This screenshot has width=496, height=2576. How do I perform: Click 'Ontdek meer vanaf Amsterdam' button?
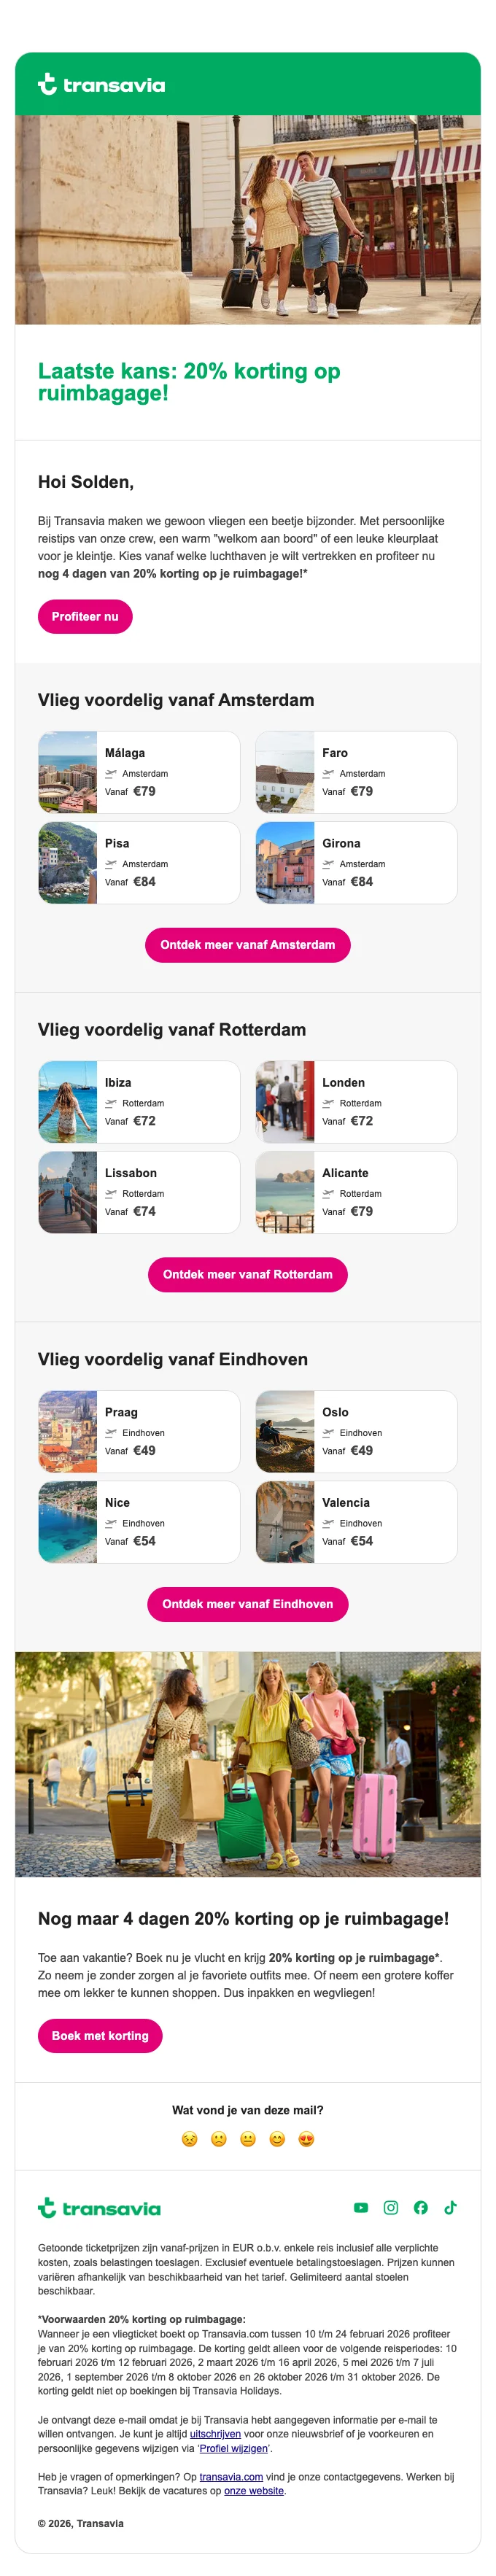pyautogui.click(x=248, y=945)
